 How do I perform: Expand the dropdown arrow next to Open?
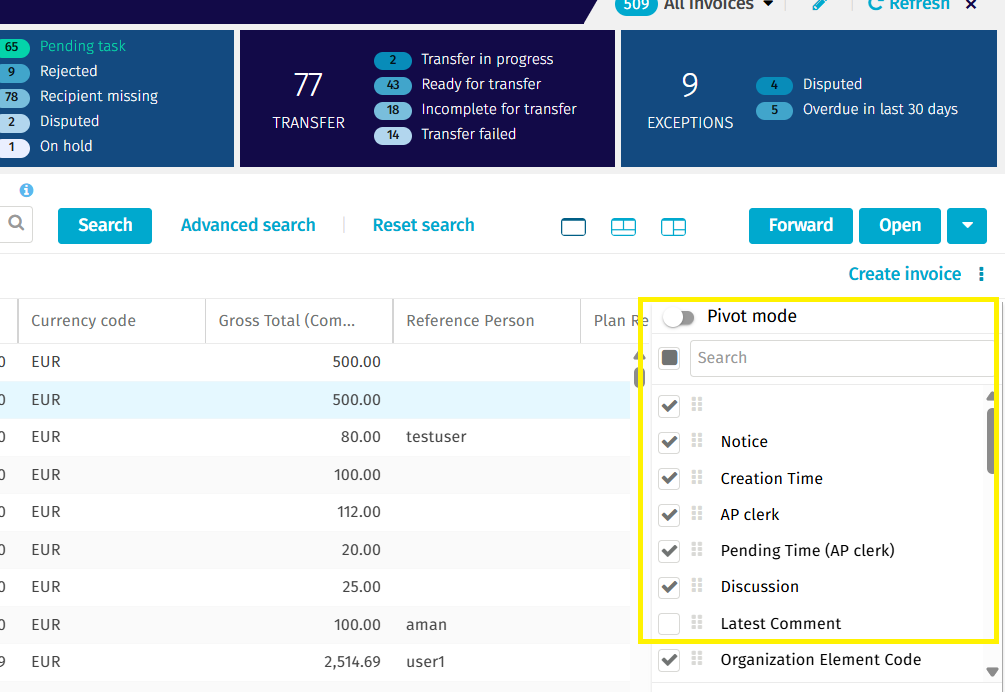coord(967,225)
